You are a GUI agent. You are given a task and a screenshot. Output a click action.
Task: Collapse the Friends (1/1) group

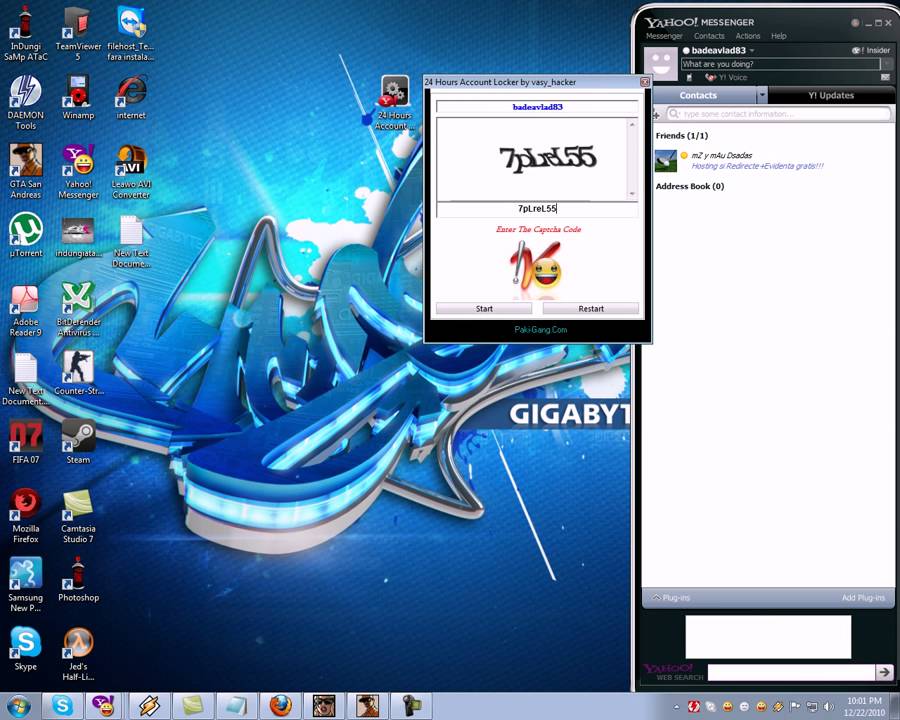(681, 136)
